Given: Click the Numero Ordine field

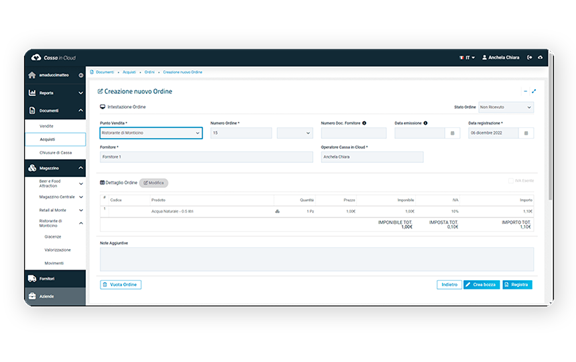Looking at the screenshot, I should click(x=241, y=133).
